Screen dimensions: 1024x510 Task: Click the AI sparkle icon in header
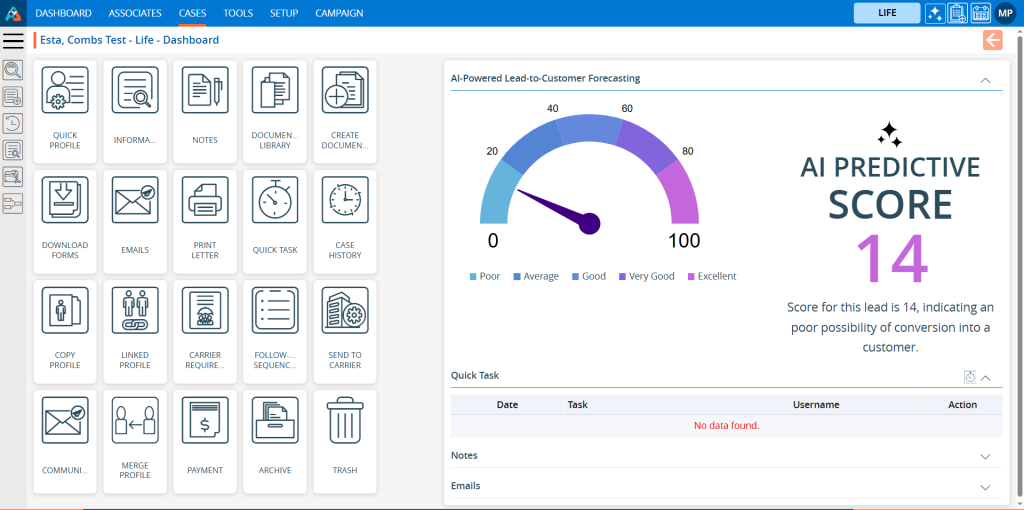935,13
